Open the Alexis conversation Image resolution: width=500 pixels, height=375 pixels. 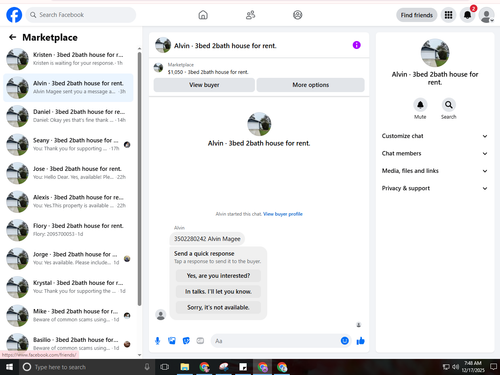tap(68, 202)
